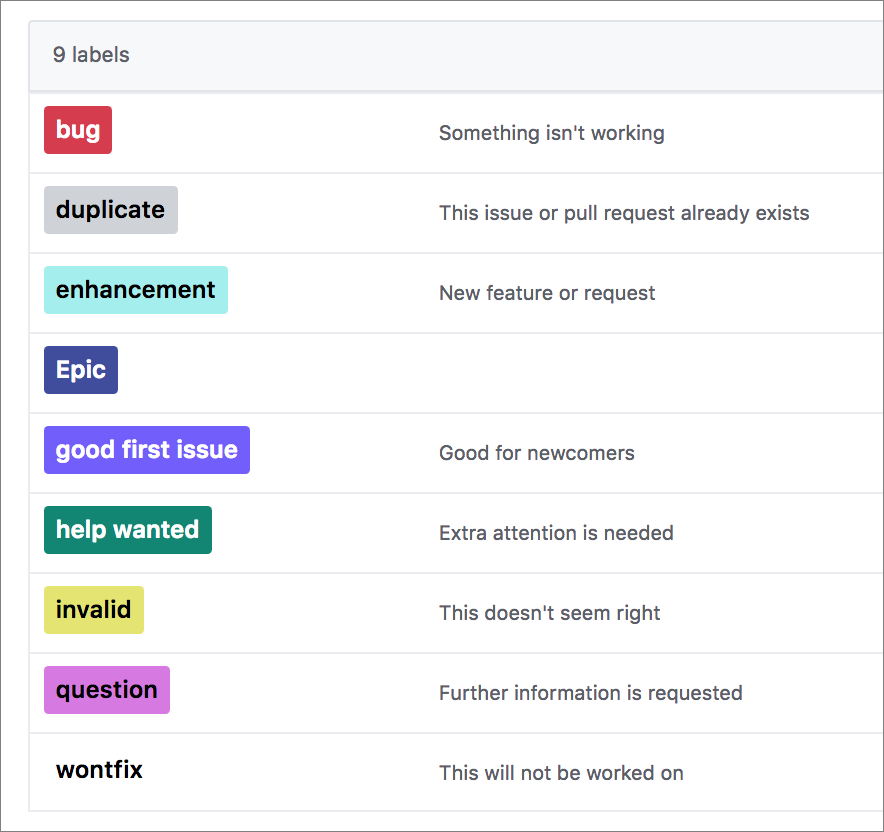
Task: Click 'This issue or pull request already exists'
Action: pos(624,213)
